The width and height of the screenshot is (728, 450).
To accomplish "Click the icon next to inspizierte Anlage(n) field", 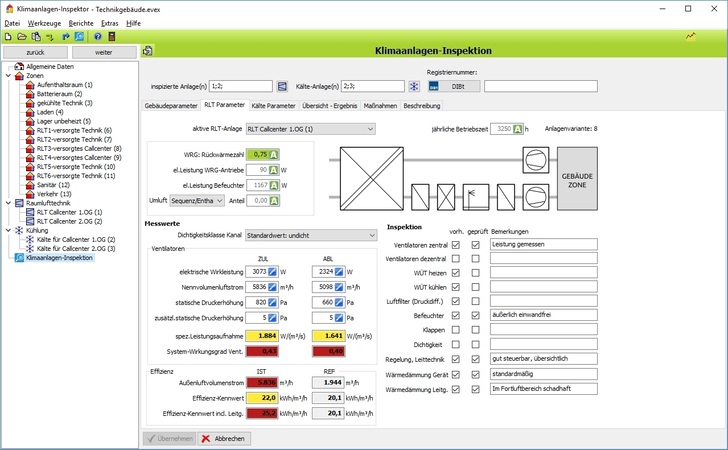I will tap(284, 87).
